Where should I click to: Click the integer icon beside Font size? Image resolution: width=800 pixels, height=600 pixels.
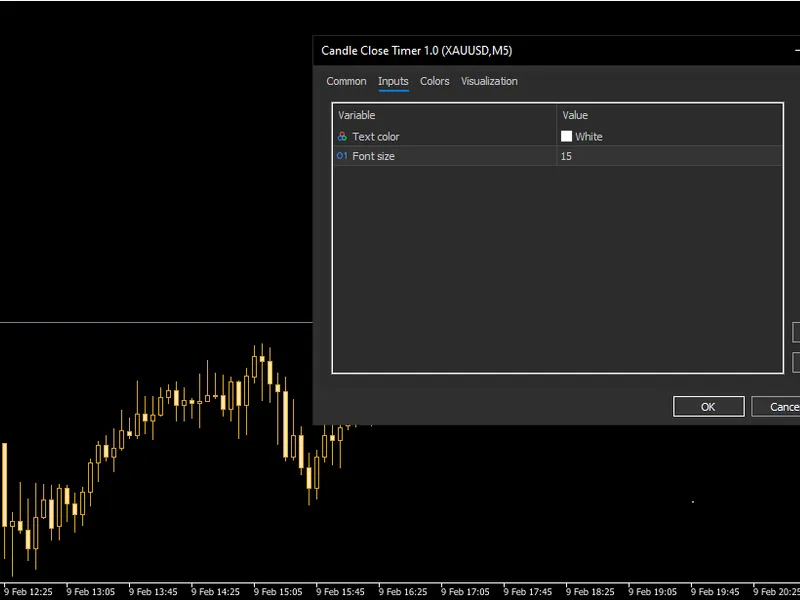pyautogui.click(x=342, y=156)
